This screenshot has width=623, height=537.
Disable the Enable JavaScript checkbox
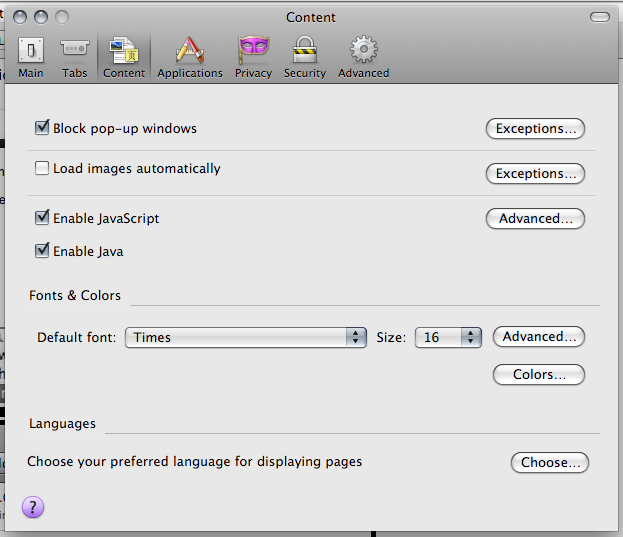[x=42, y=217]
